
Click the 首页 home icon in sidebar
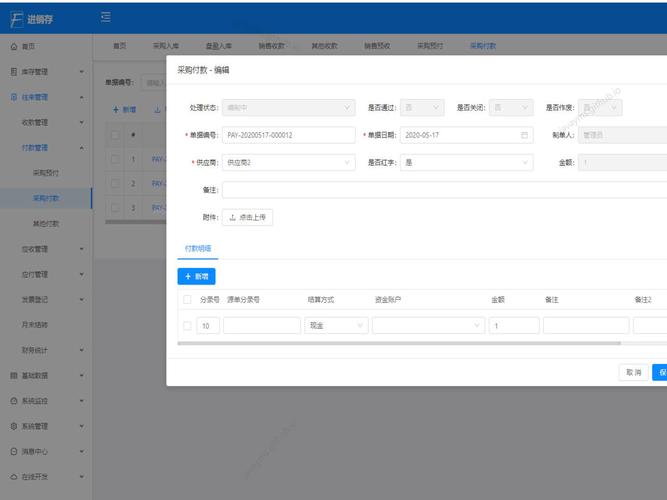click(x=13, y=47)
